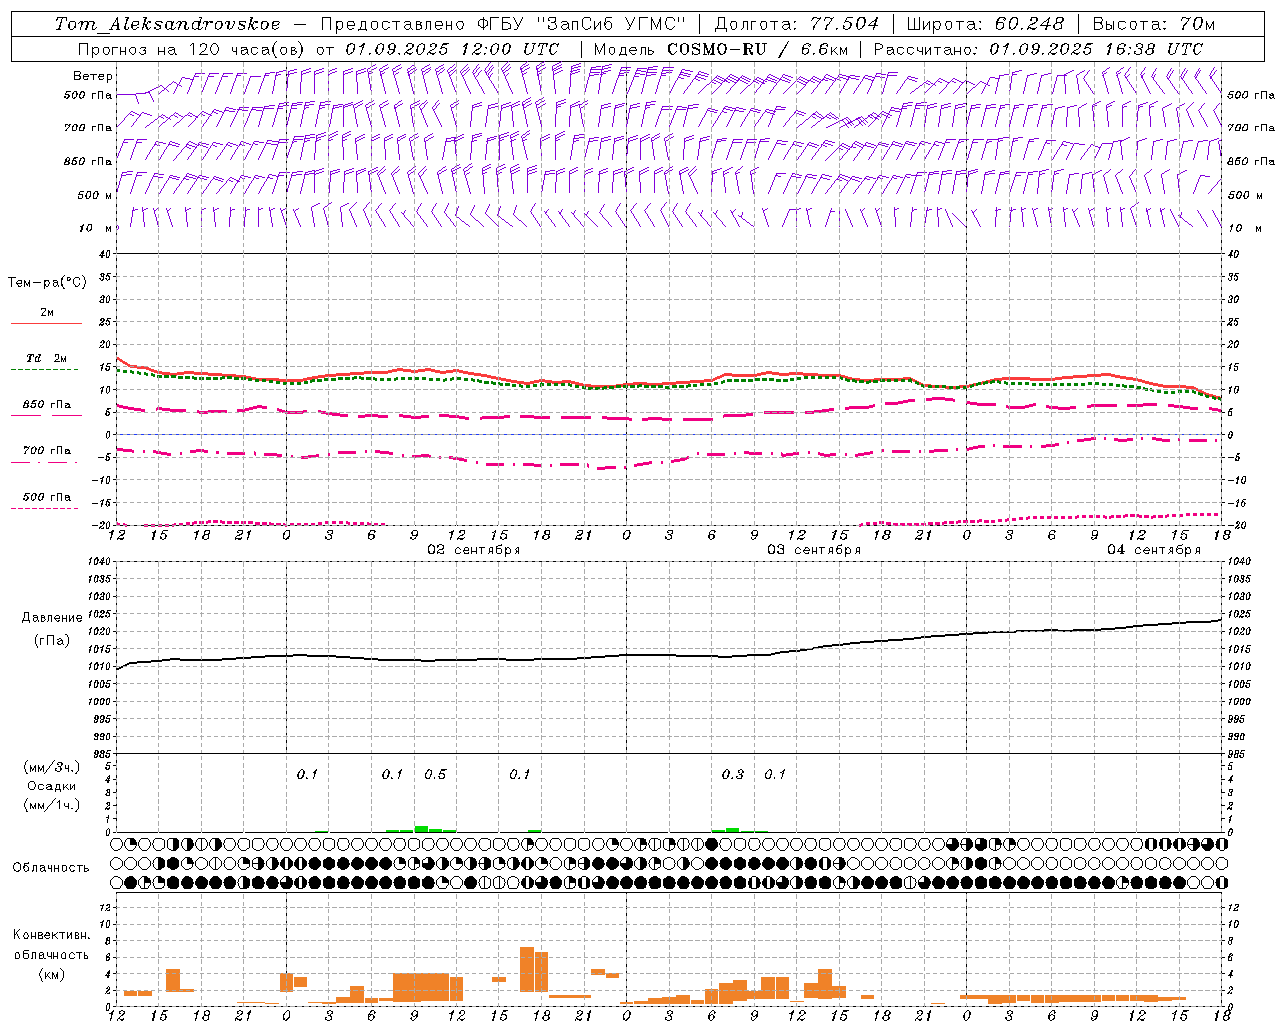Click the black pressure curve line
This screenshot has height=1024, width=1280.
[670, 655]
